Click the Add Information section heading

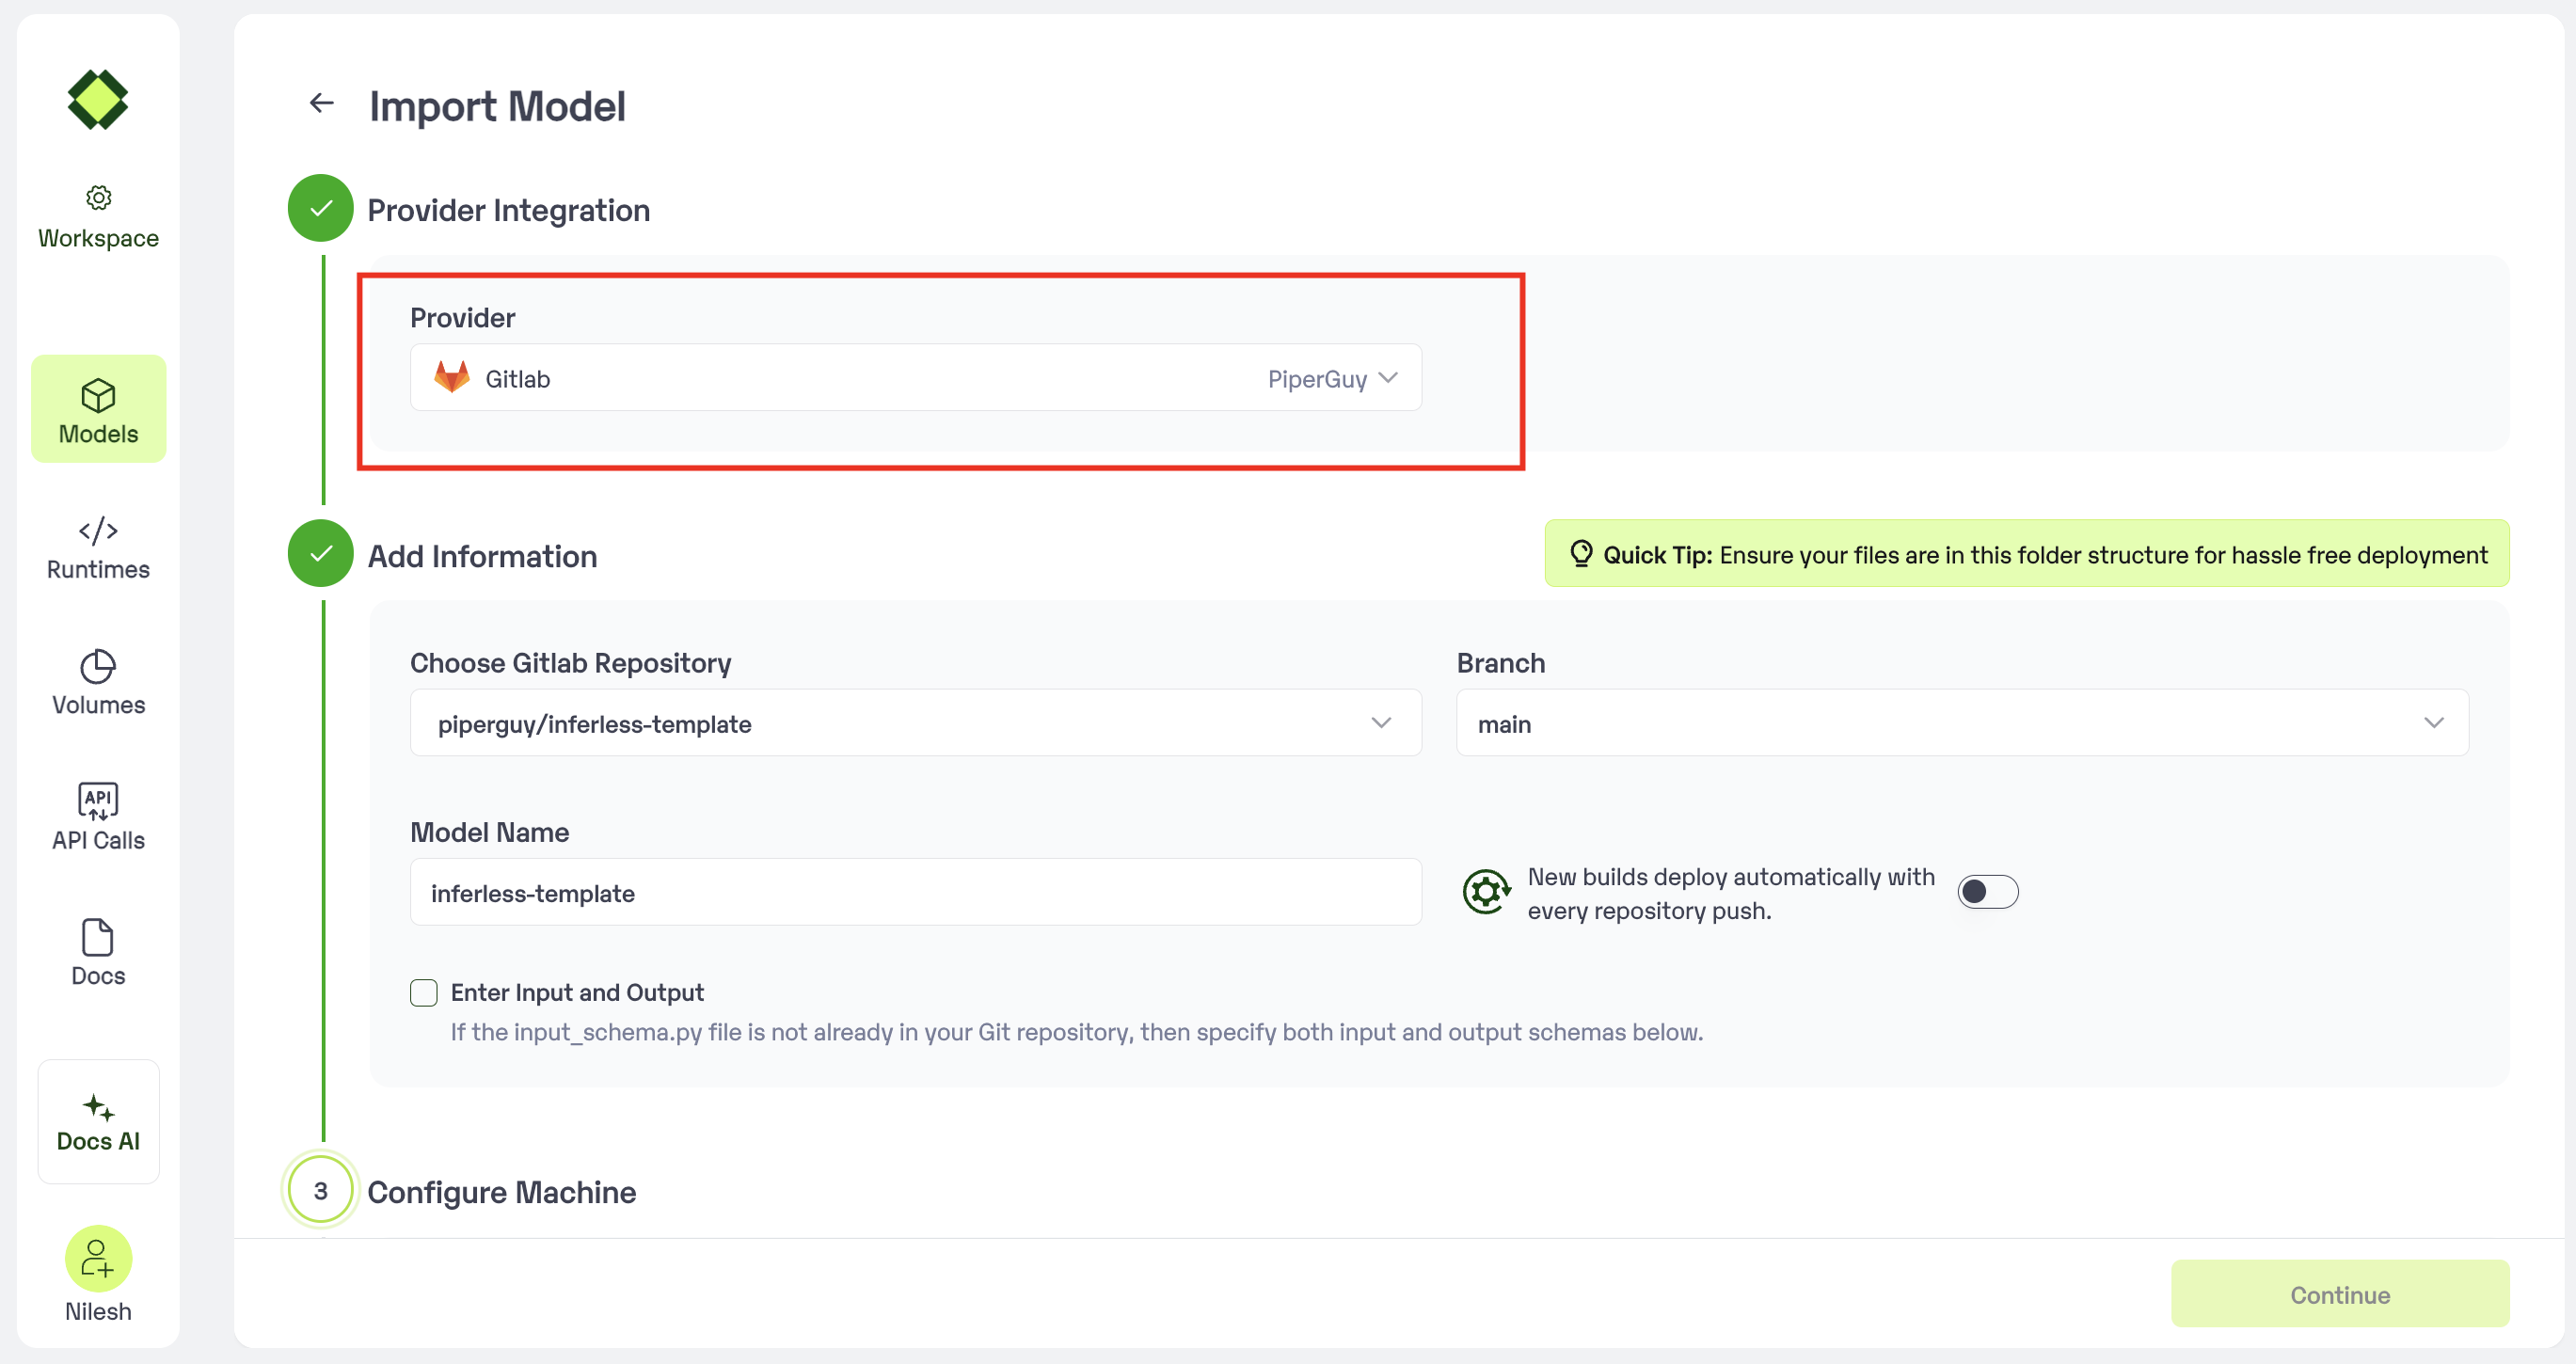click(x=483, y=556)
